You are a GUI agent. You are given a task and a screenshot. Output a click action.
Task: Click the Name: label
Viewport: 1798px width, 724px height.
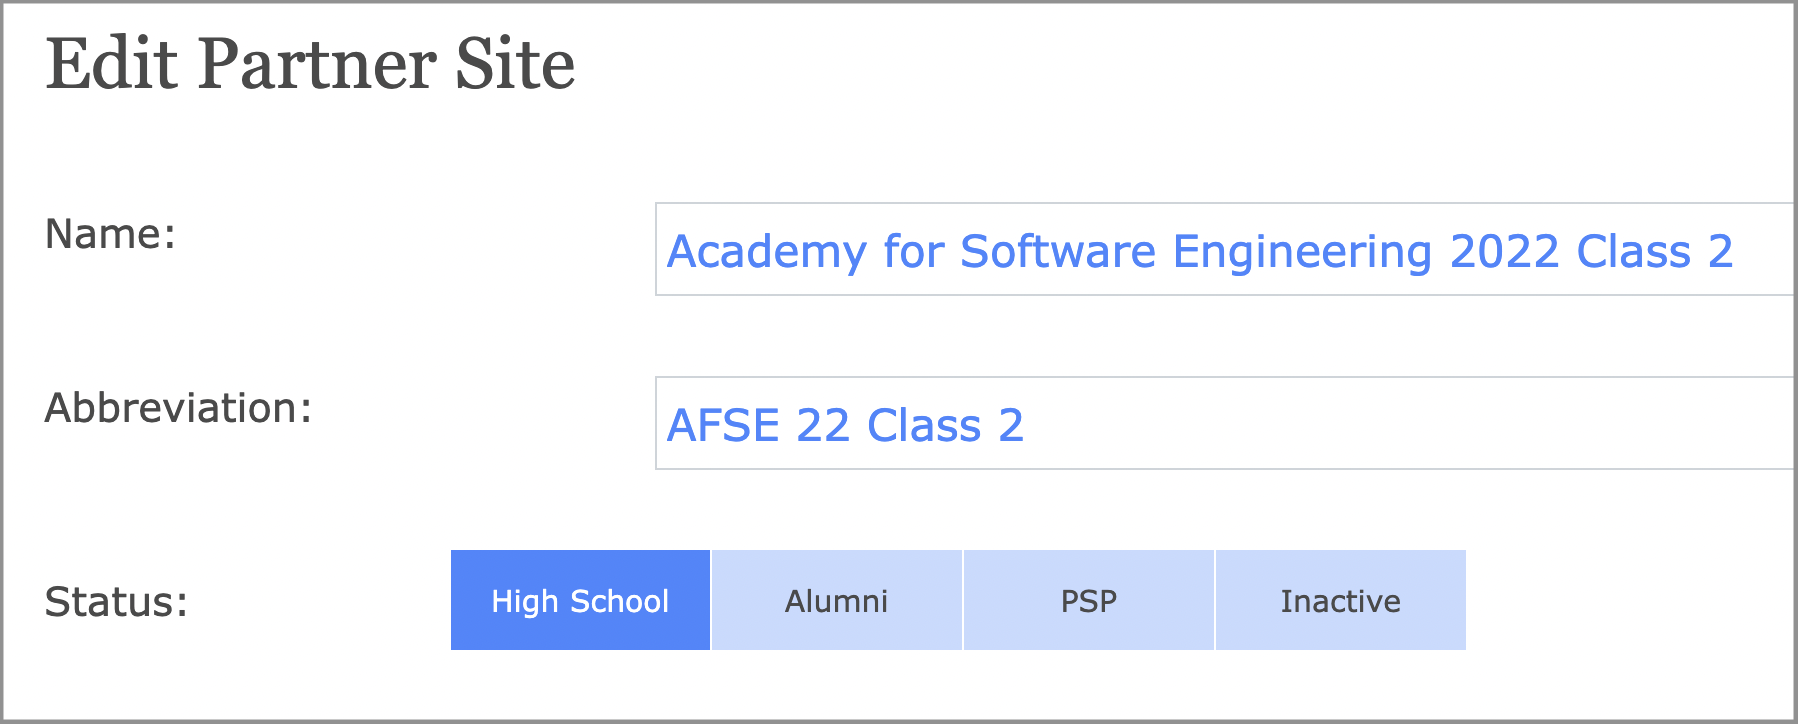110,234
